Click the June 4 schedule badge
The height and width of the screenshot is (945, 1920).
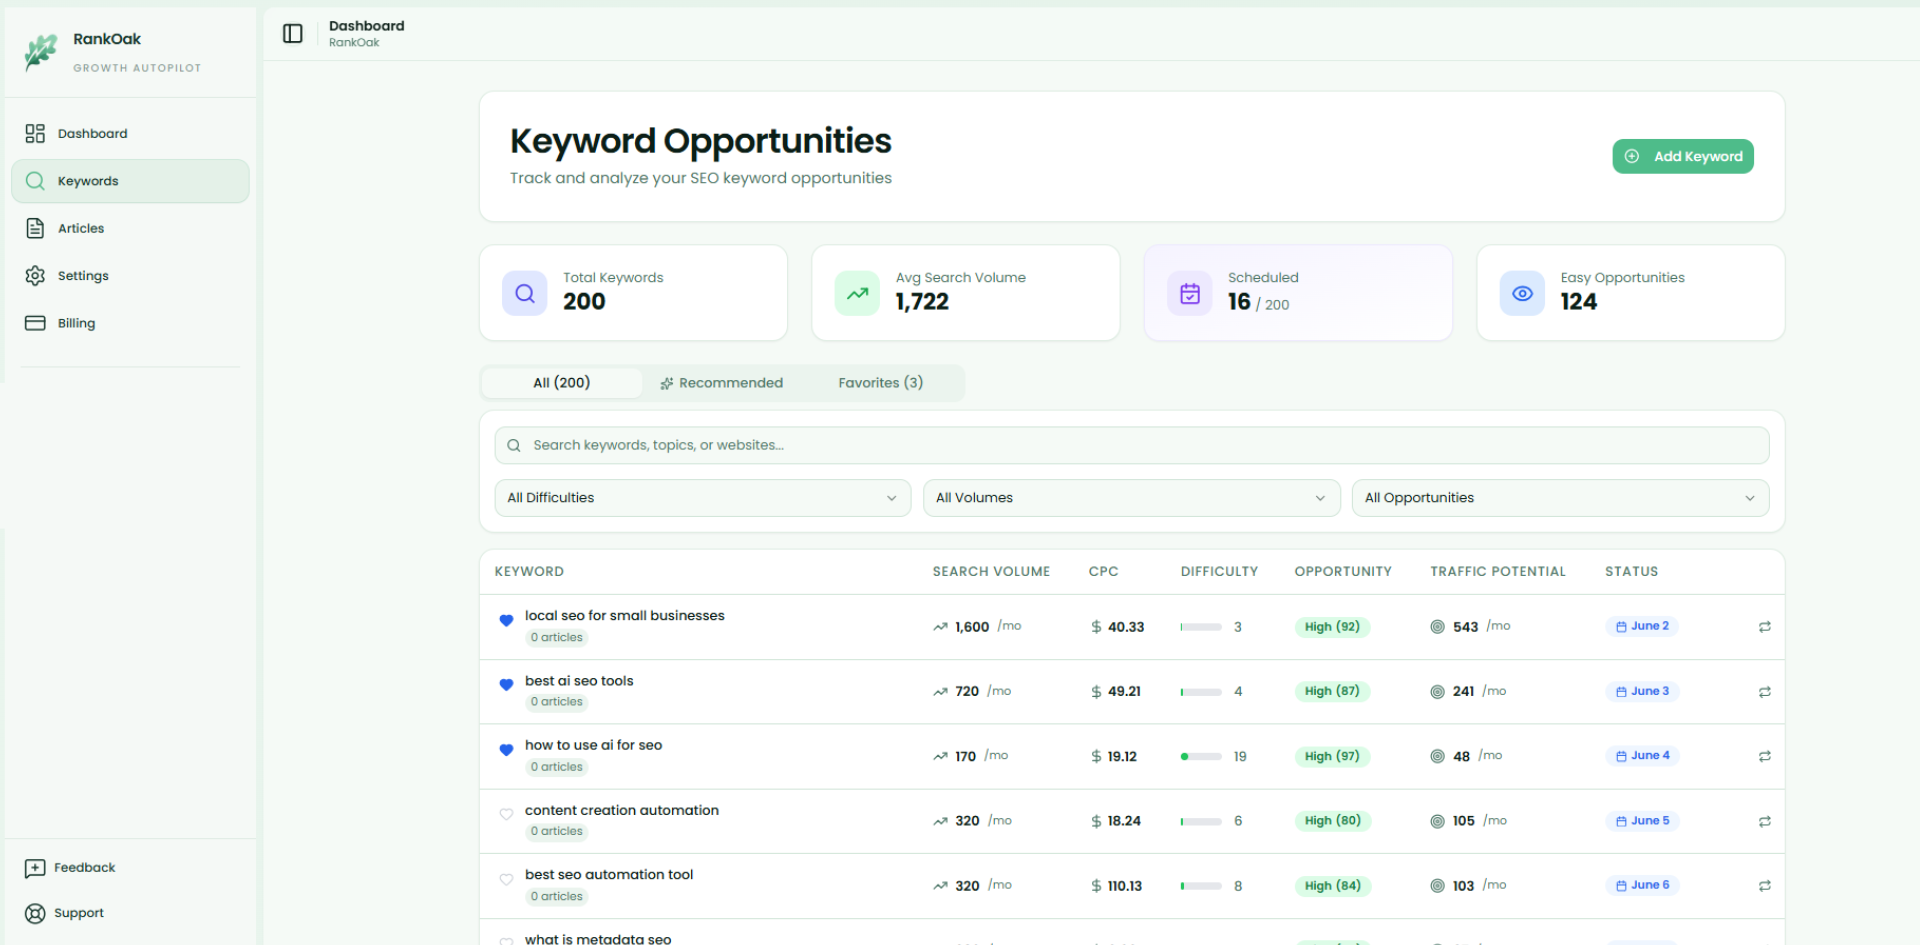tap(1642, 755)
